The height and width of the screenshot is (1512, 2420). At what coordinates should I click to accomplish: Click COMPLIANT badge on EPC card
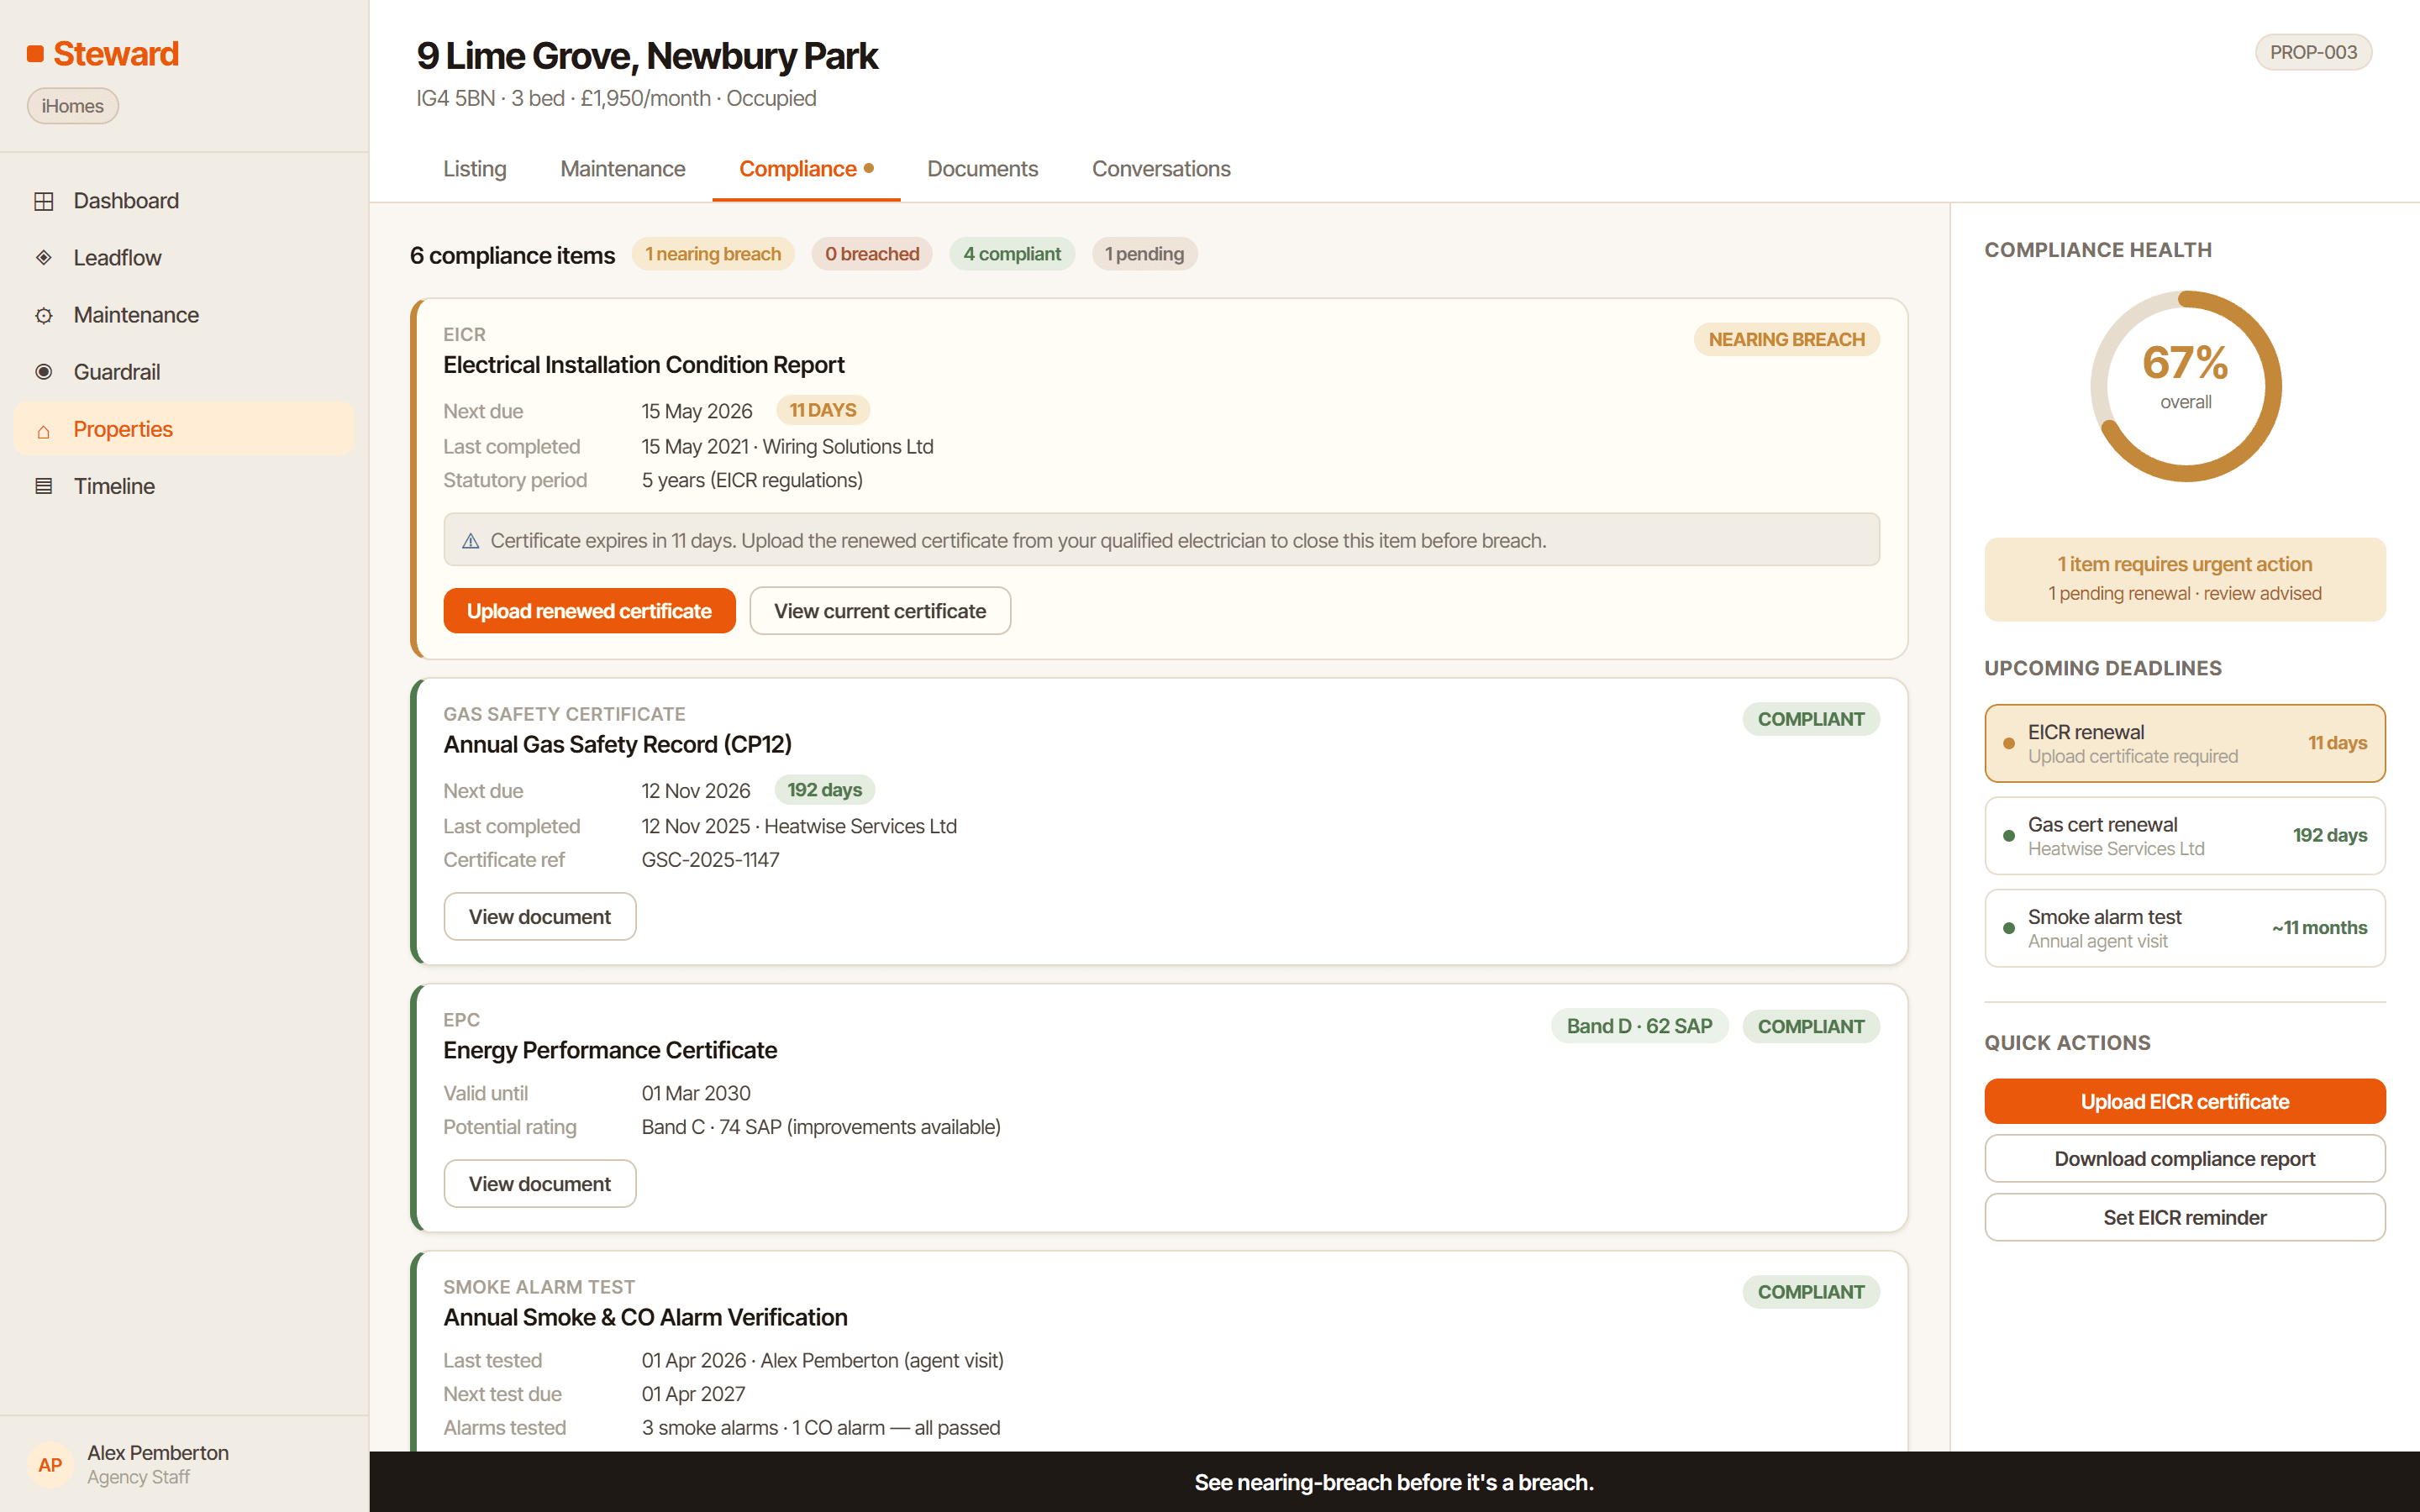1811,1026
